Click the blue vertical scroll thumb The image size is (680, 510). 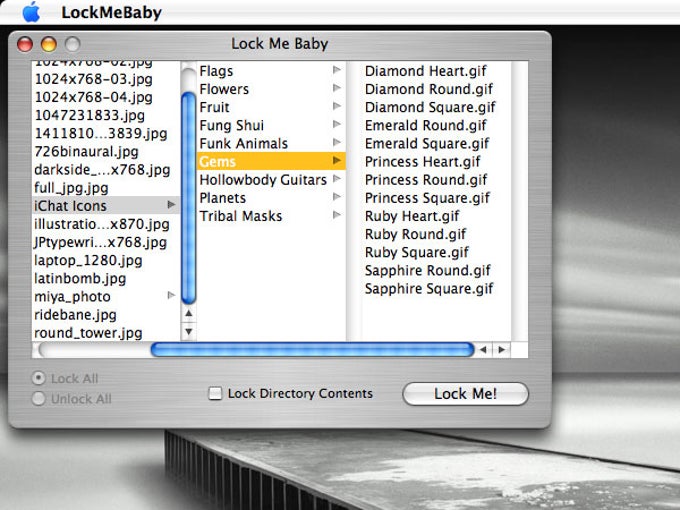click(x=189, y=198)
